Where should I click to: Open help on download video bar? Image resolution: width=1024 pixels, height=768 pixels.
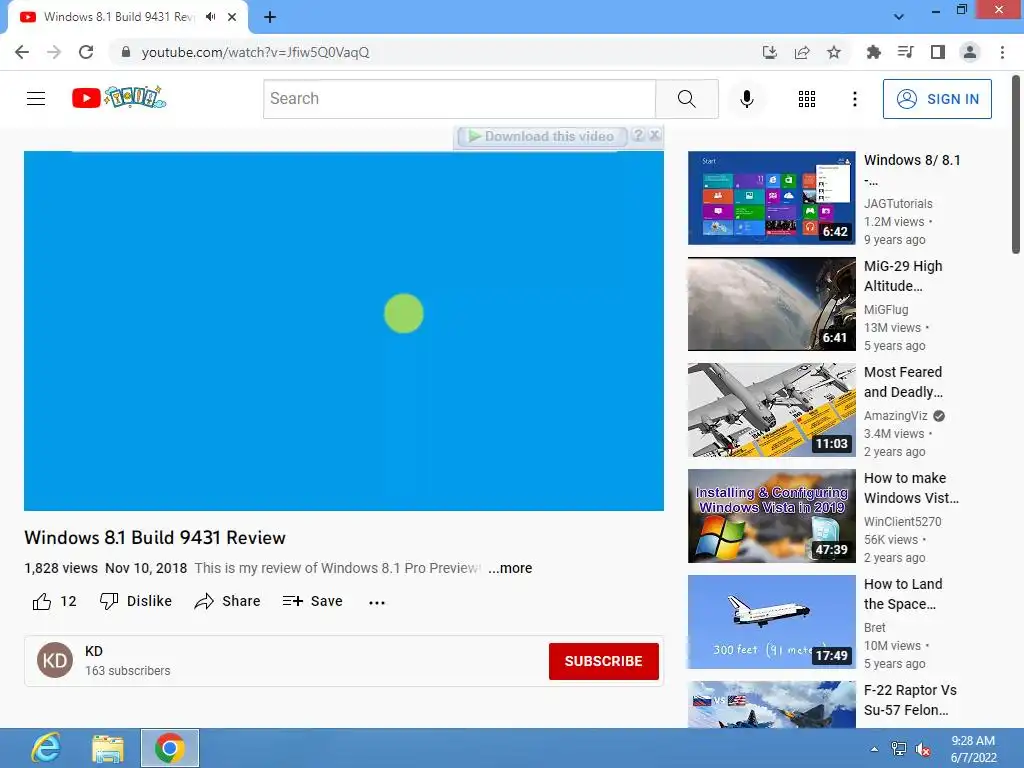639,135
